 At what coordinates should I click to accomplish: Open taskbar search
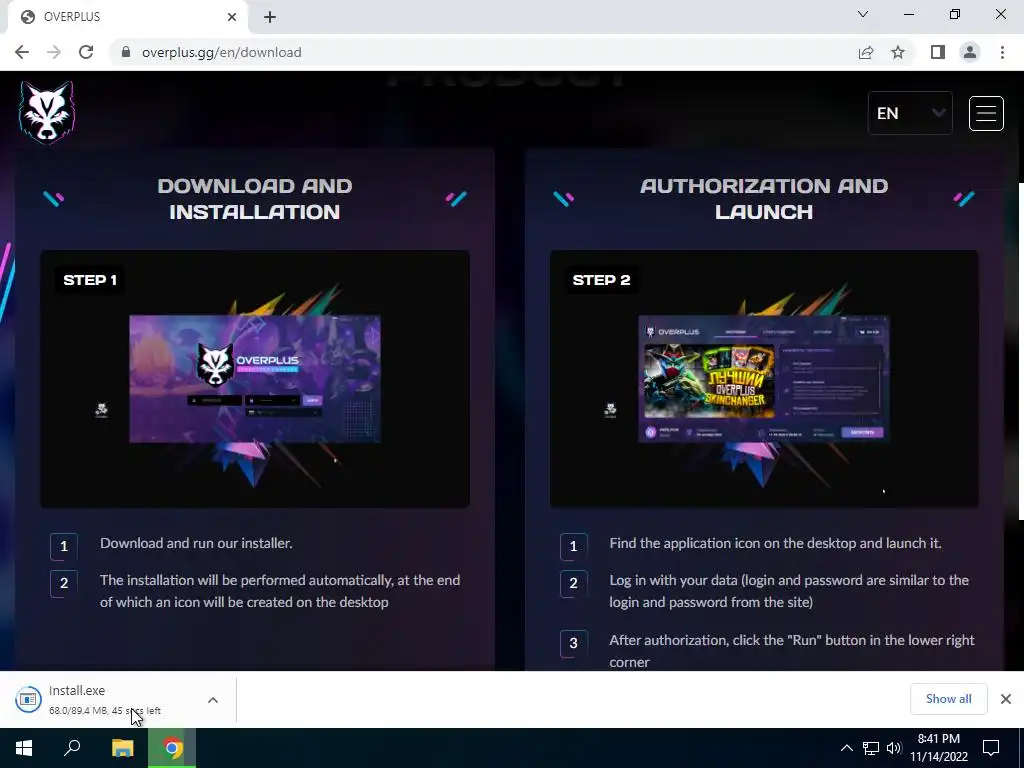(72, 748)
